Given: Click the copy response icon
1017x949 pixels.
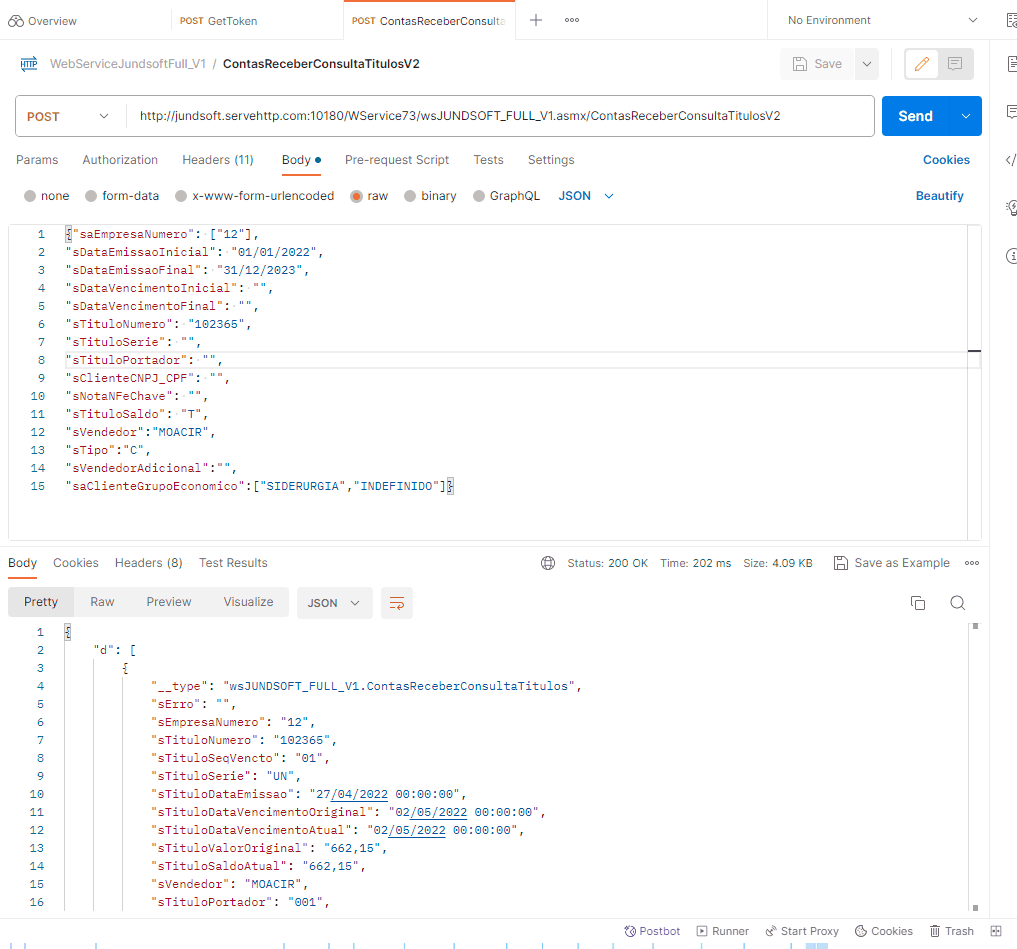Looking at the screenshot, I should click(917, 603).
